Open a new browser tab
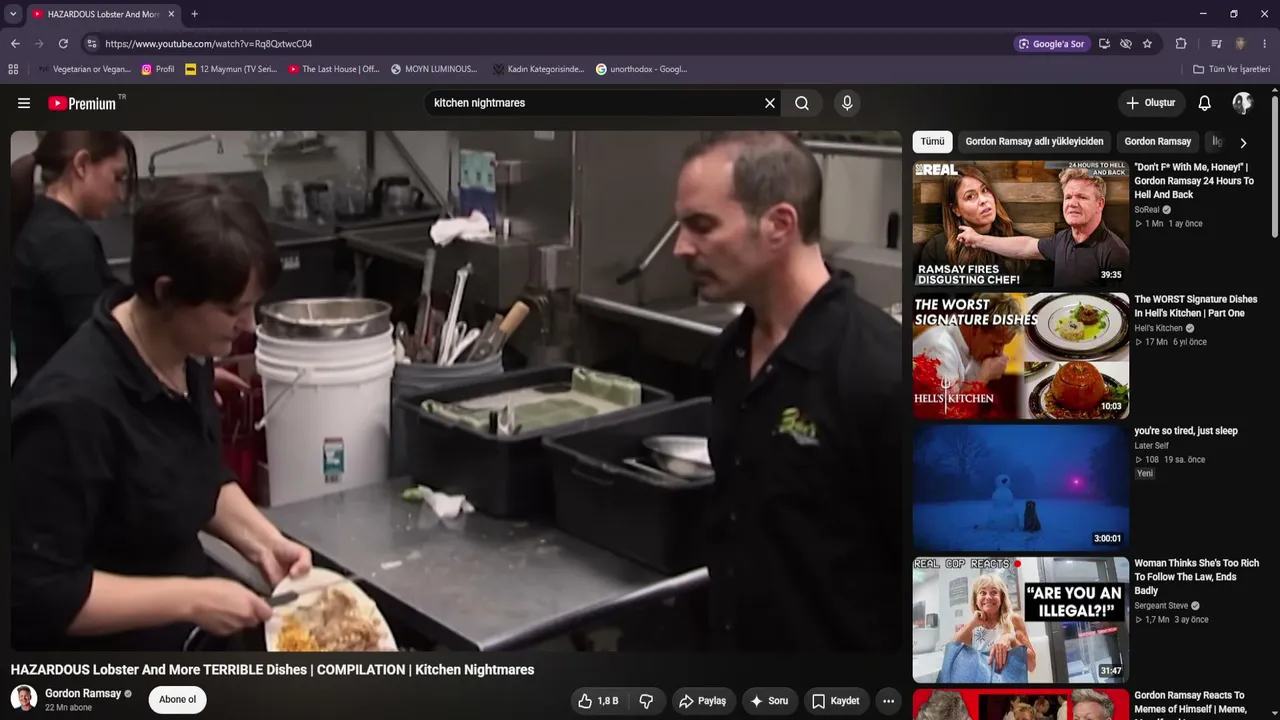The width and height of the screenshot is (1280, 720). (x=194, y=14)
